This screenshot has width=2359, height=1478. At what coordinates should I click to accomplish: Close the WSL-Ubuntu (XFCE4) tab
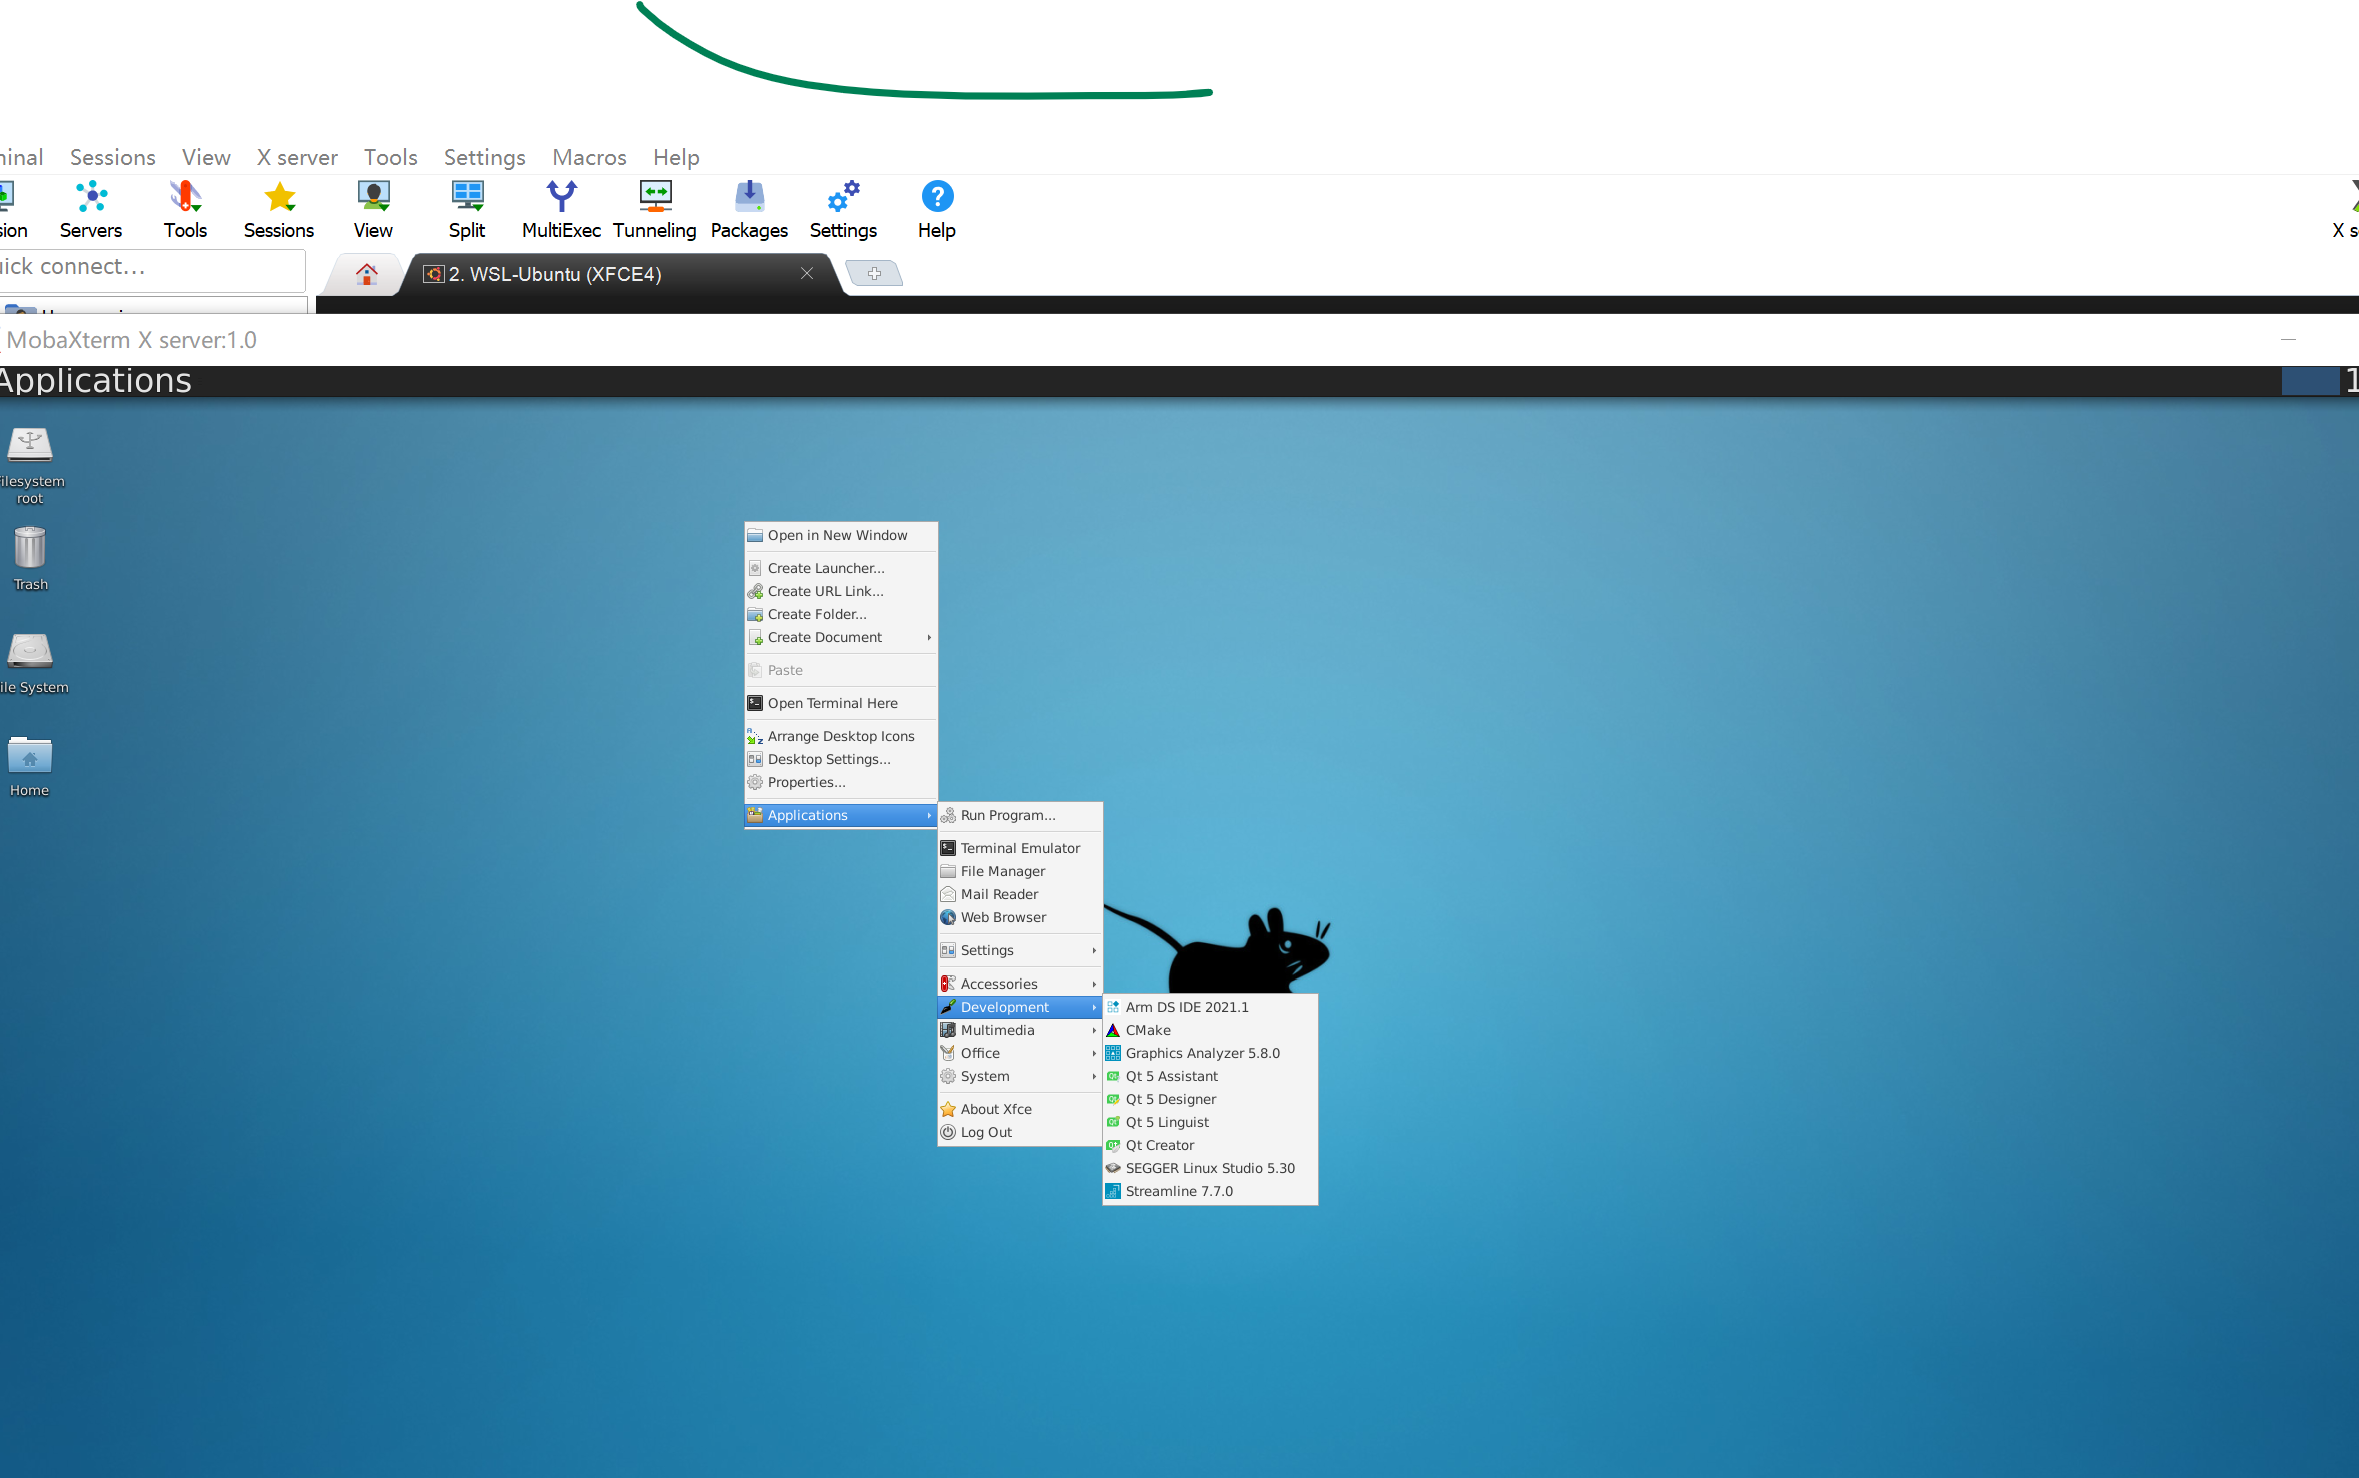pyautogui.click(x=807, y=273)
